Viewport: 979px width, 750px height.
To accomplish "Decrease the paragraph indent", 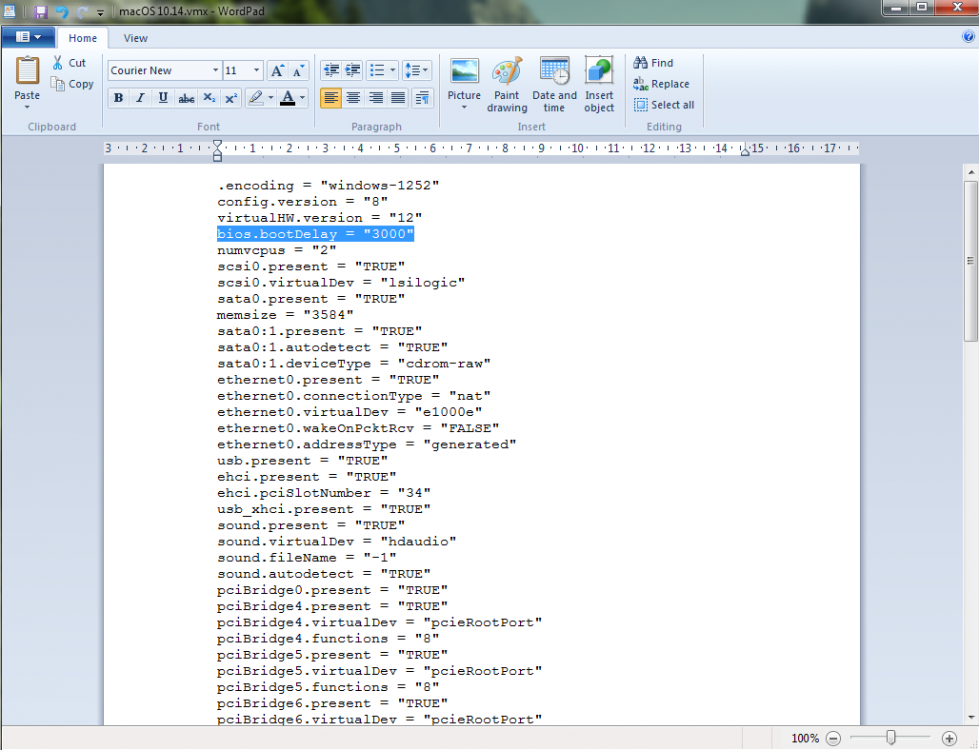I will click(332, 71).
